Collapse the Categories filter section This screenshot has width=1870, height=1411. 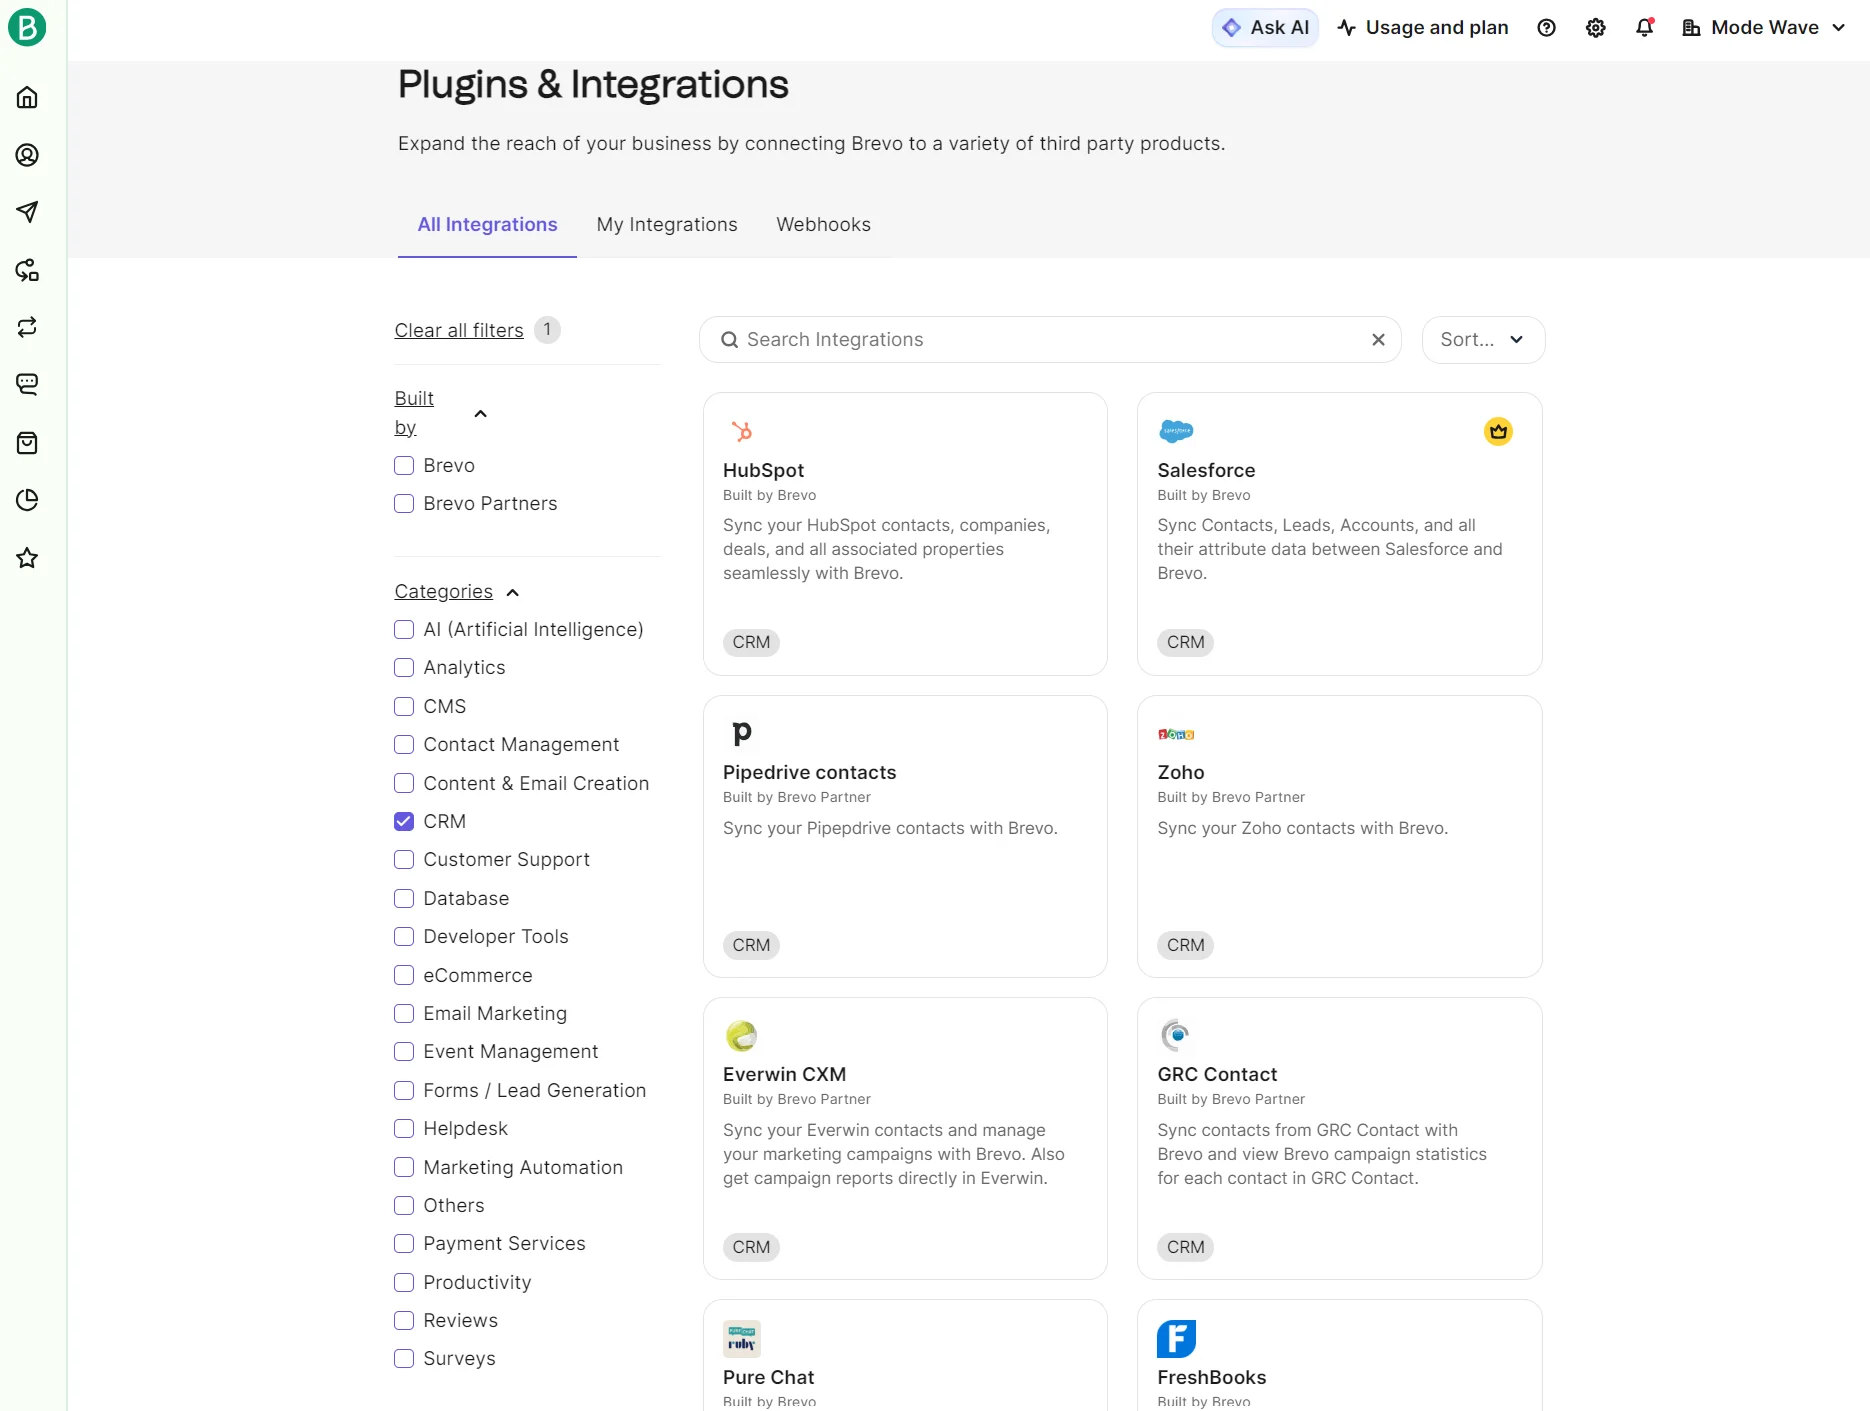point(513,593)
